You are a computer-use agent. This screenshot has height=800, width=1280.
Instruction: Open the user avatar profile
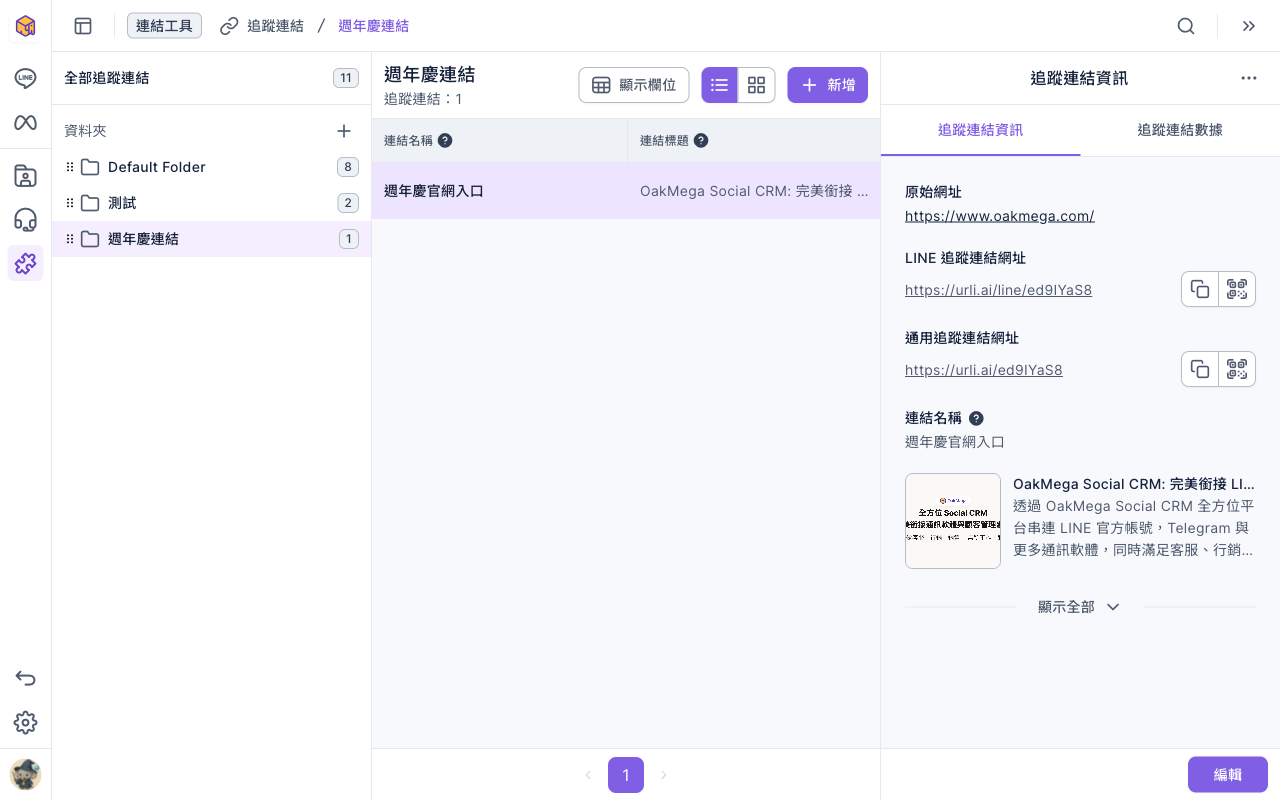[26, 774]
